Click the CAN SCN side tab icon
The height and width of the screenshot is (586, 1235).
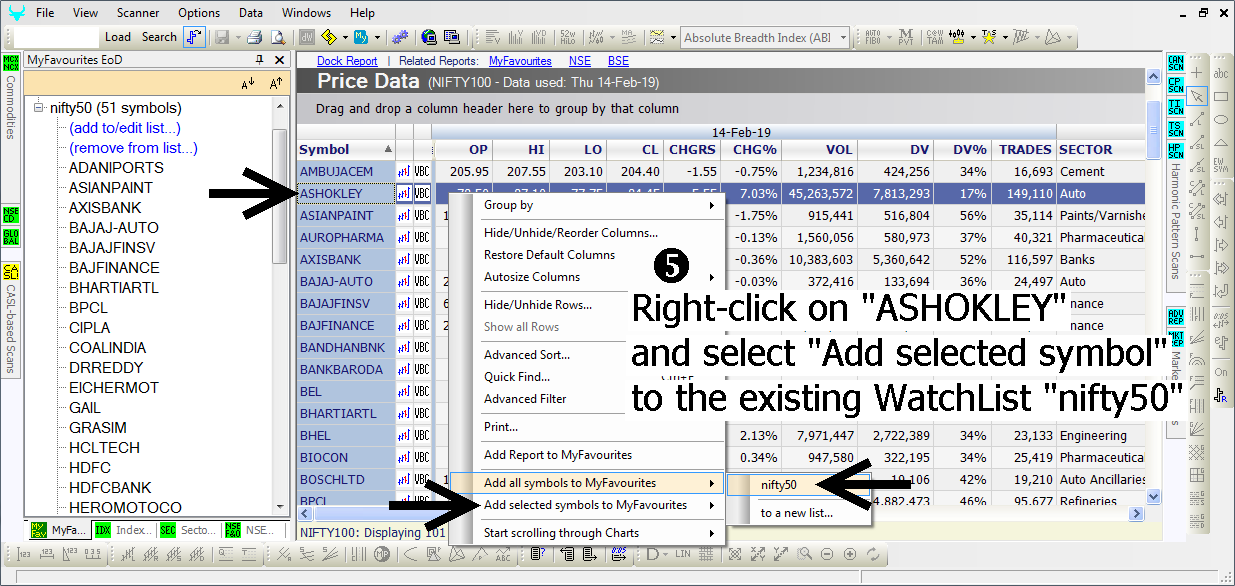[1175, 64]
